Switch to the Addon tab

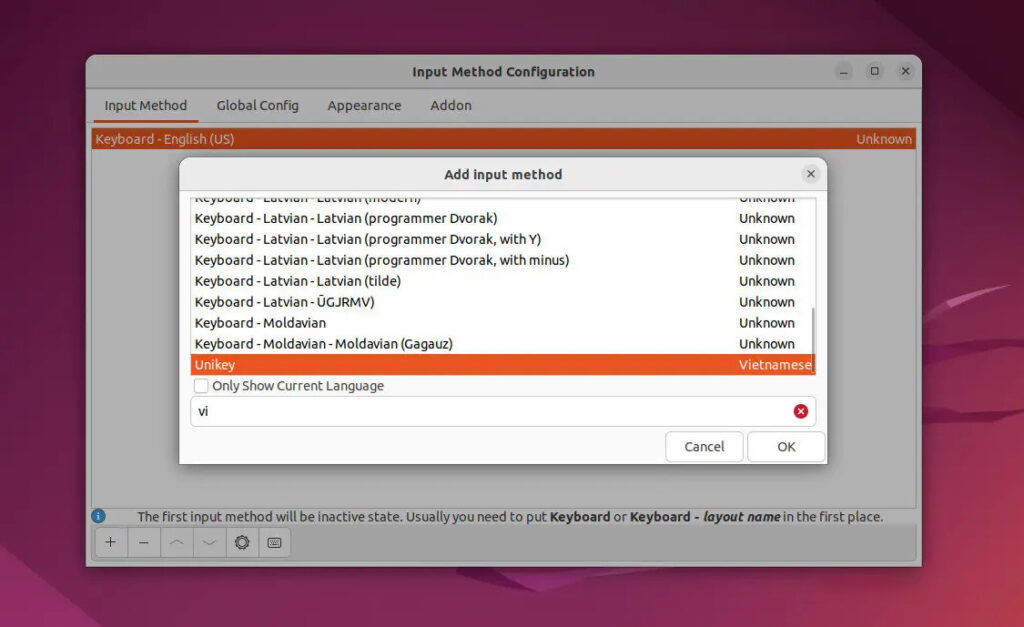[x=450, y=105]
